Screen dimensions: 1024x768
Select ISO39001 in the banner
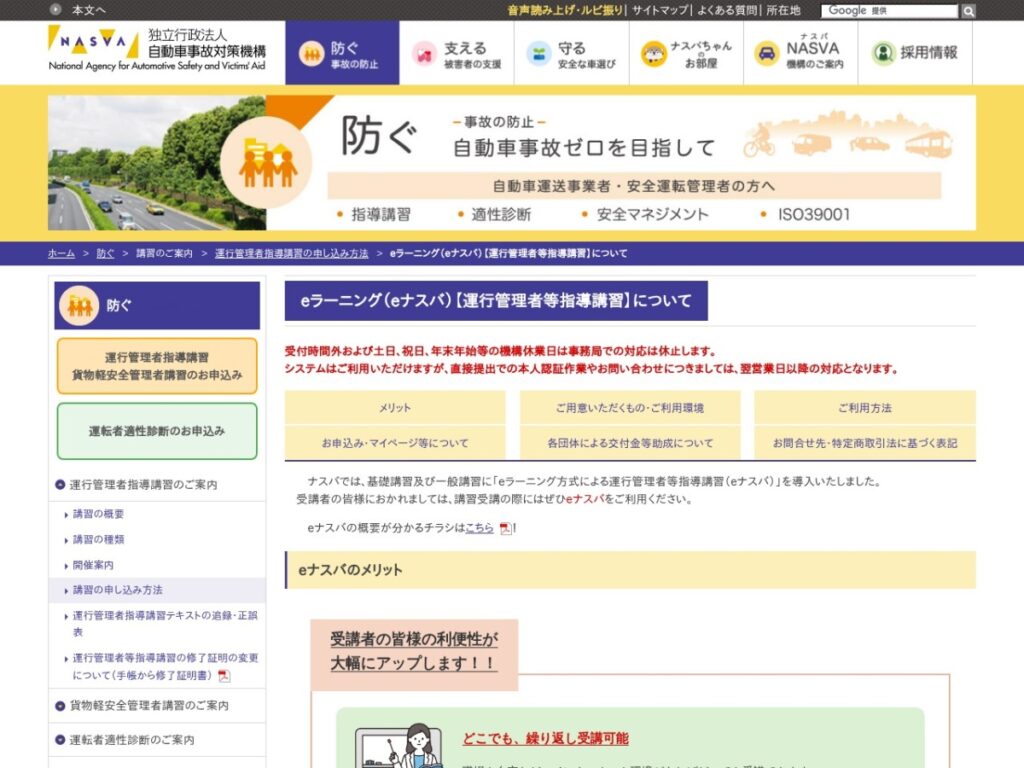click(x=814, y=214)
